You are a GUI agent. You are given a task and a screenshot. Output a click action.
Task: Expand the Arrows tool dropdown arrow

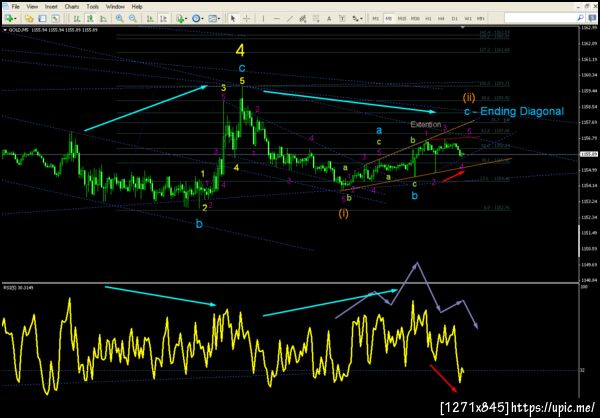click(362, 18)
